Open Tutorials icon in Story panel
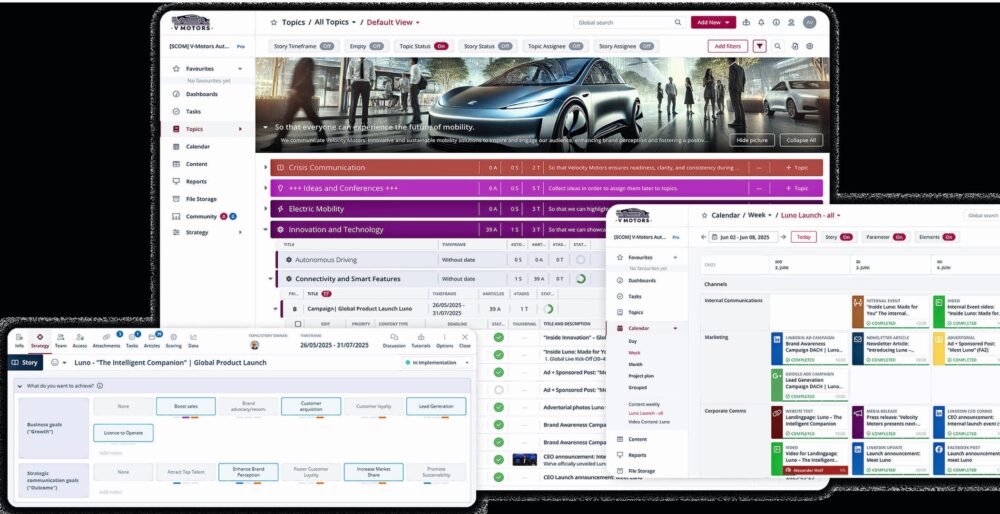 click(421, 337)
